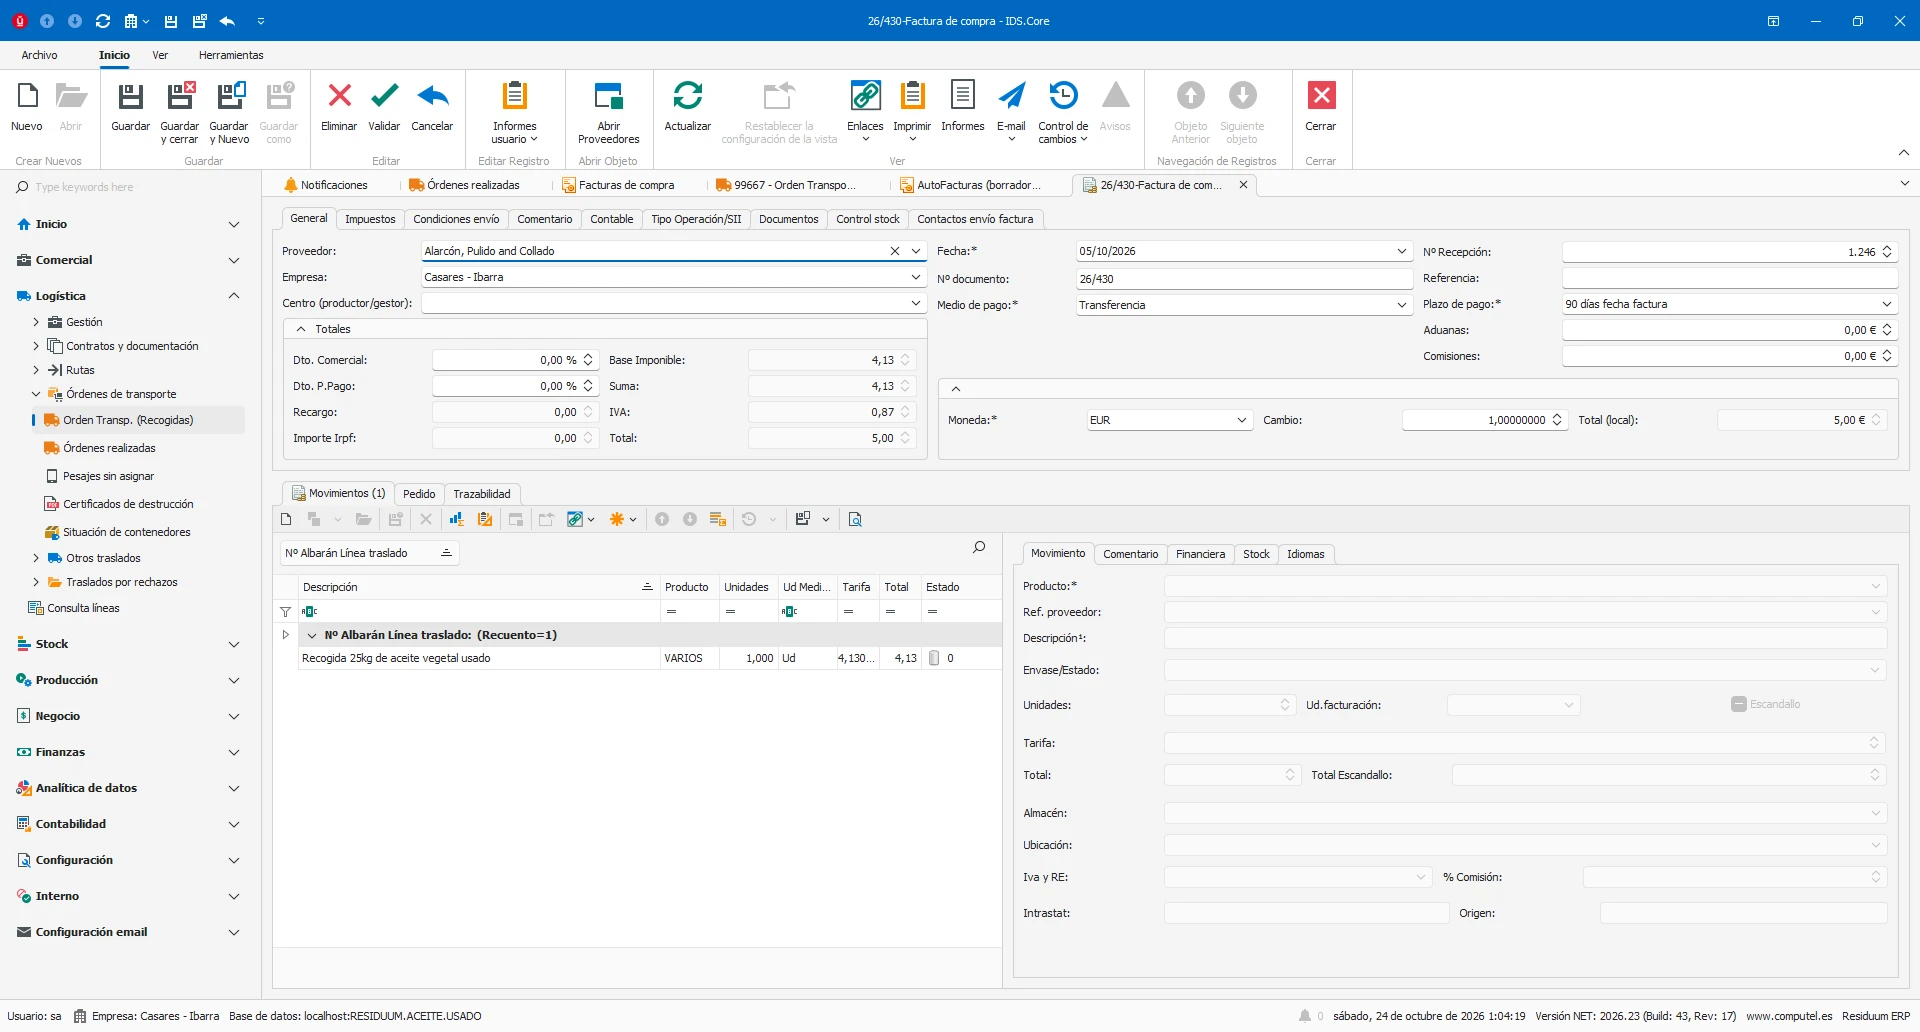Click search magnifier in movements grid
Screen dimensions: 1920x1032
(x=979, y=547)
